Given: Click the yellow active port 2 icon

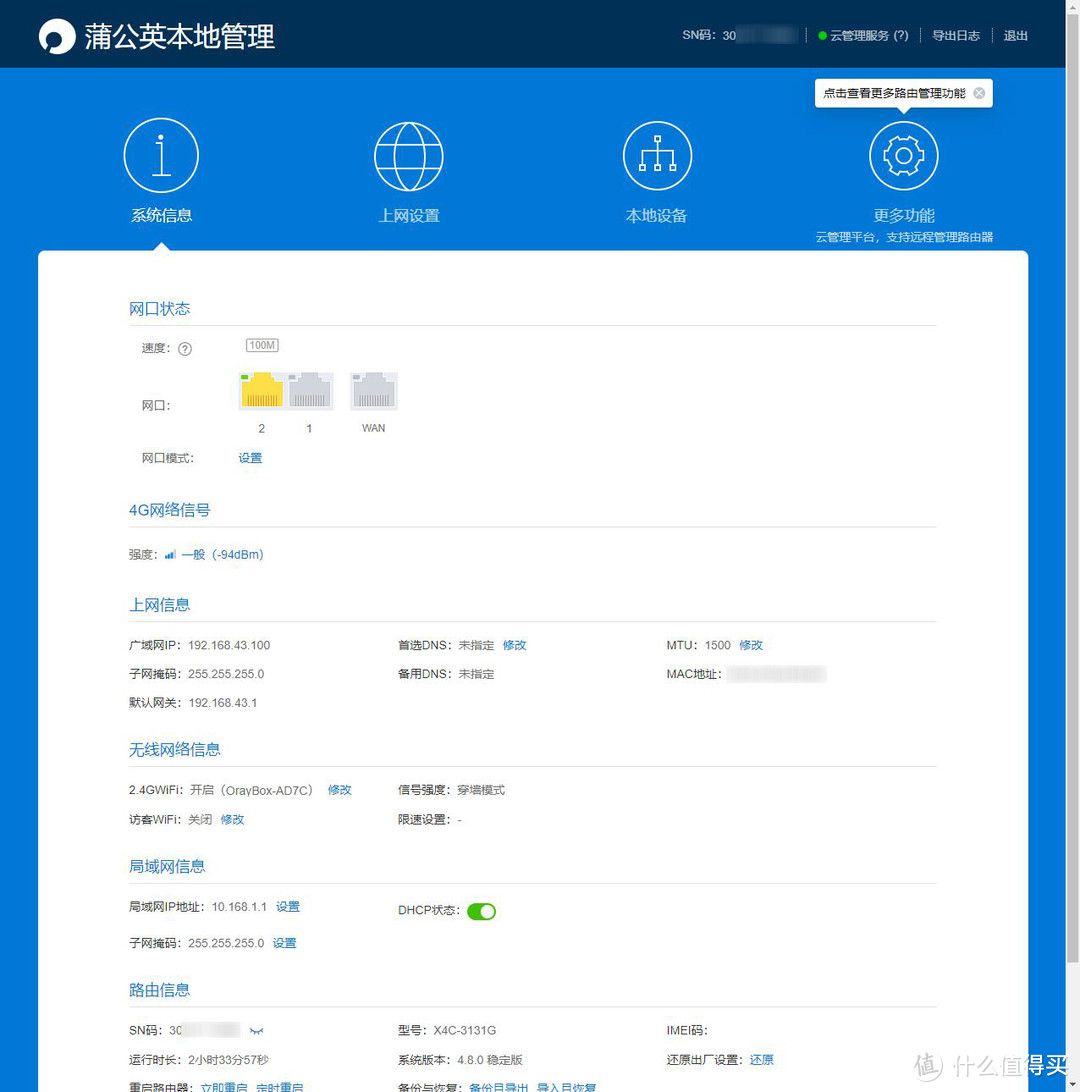Looking at the screenshot, I should [x=262, y=390].
